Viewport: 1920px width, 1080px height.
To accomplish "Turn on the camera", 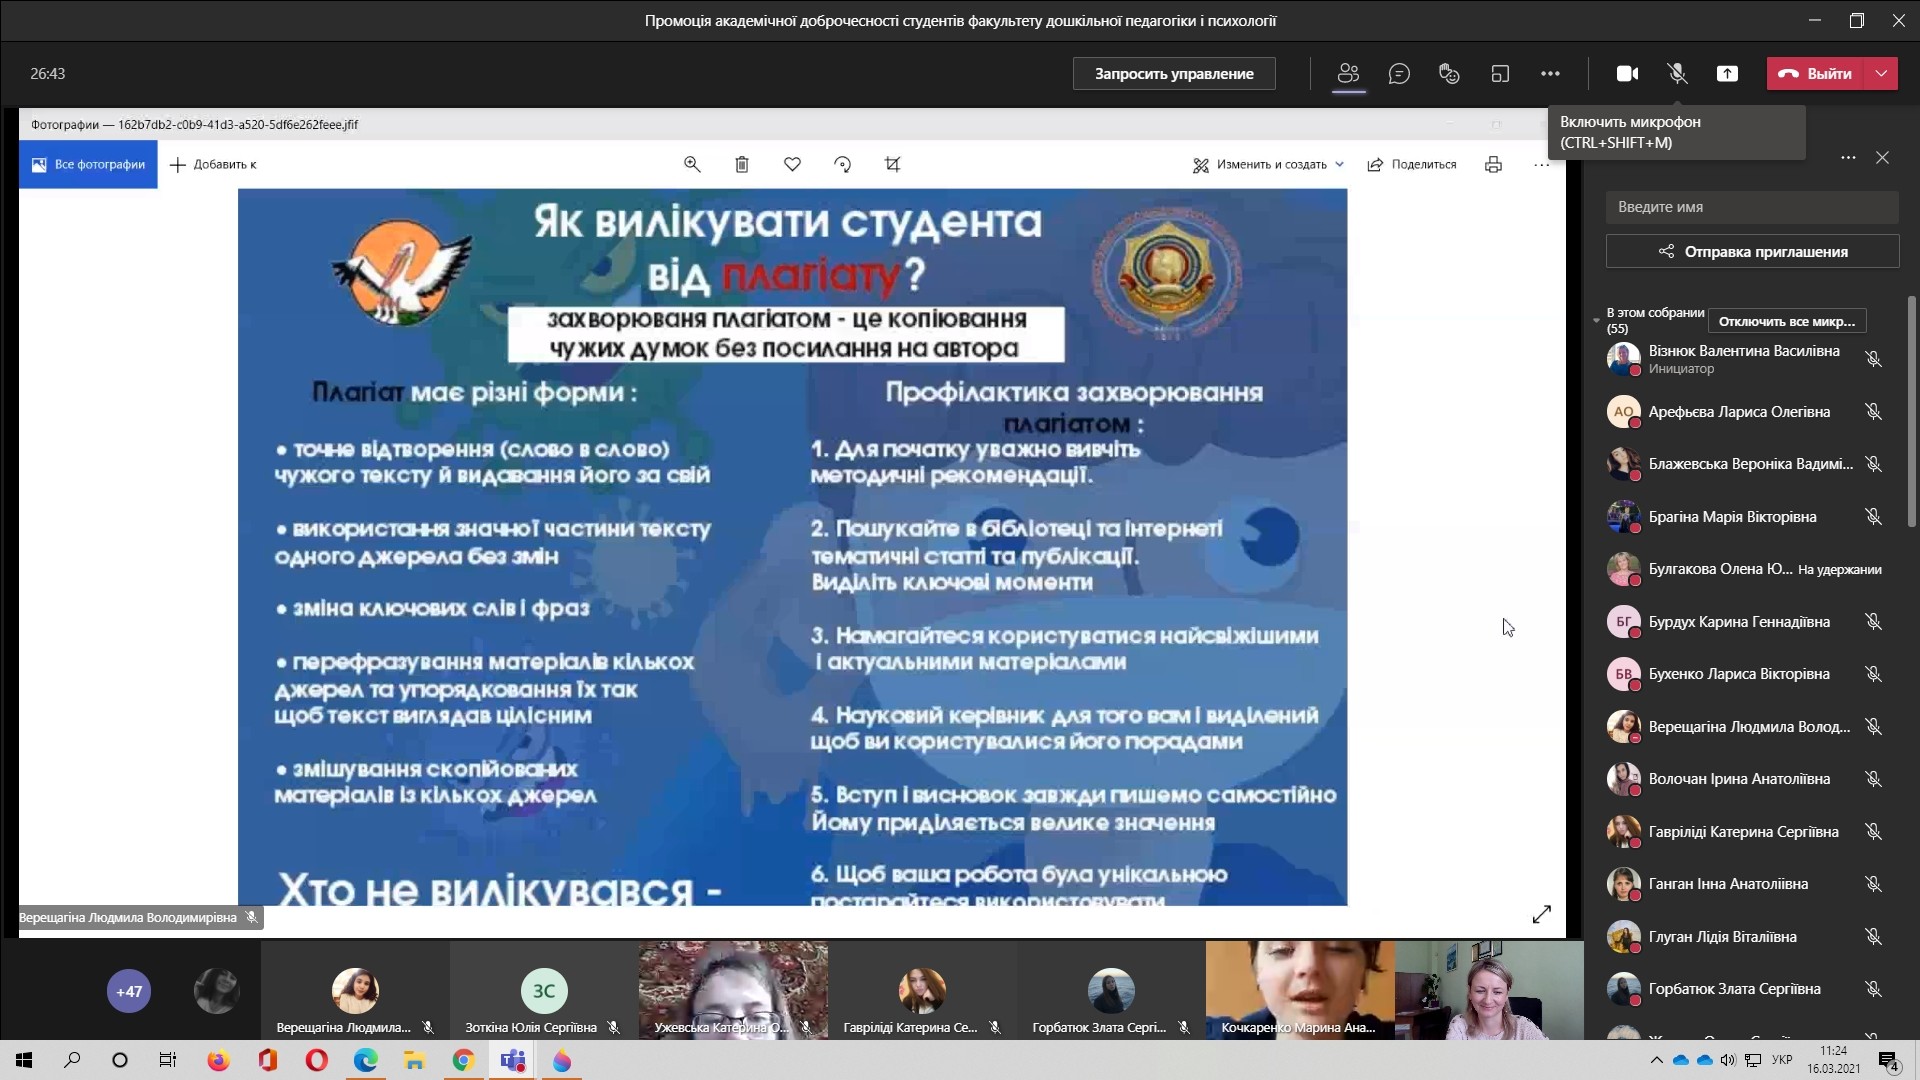I will pyautogui.click(x=1627, y=73).
